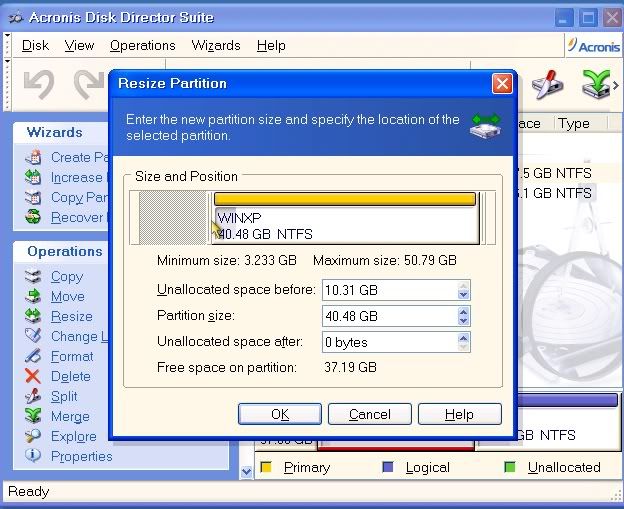624x509 pixels.
Task: Click the left edge handle of WINXP partition
Action: pyautogui.click(x=210, y=218)
